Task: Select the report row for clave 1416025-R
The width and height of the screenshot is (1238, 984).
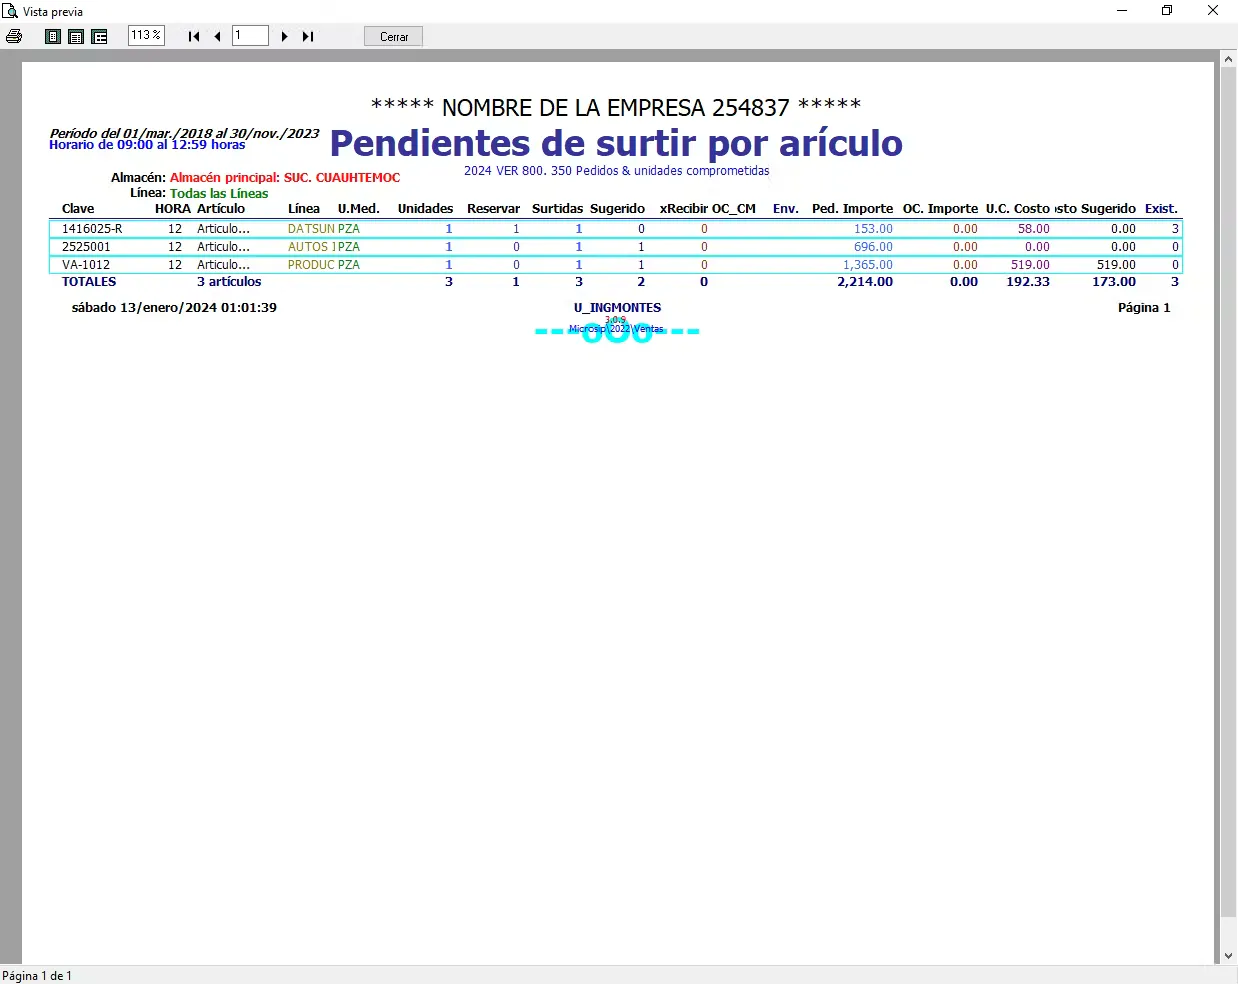Action: pos(616,229)
